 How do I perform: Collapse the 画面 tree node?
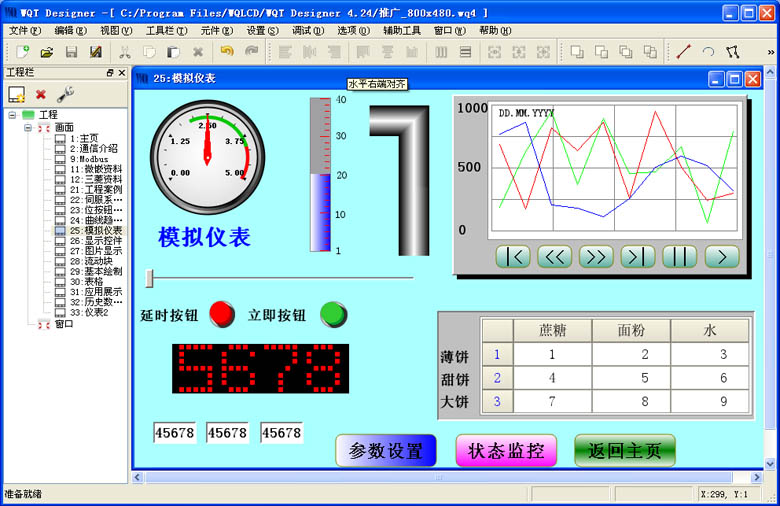pos(28,128)
